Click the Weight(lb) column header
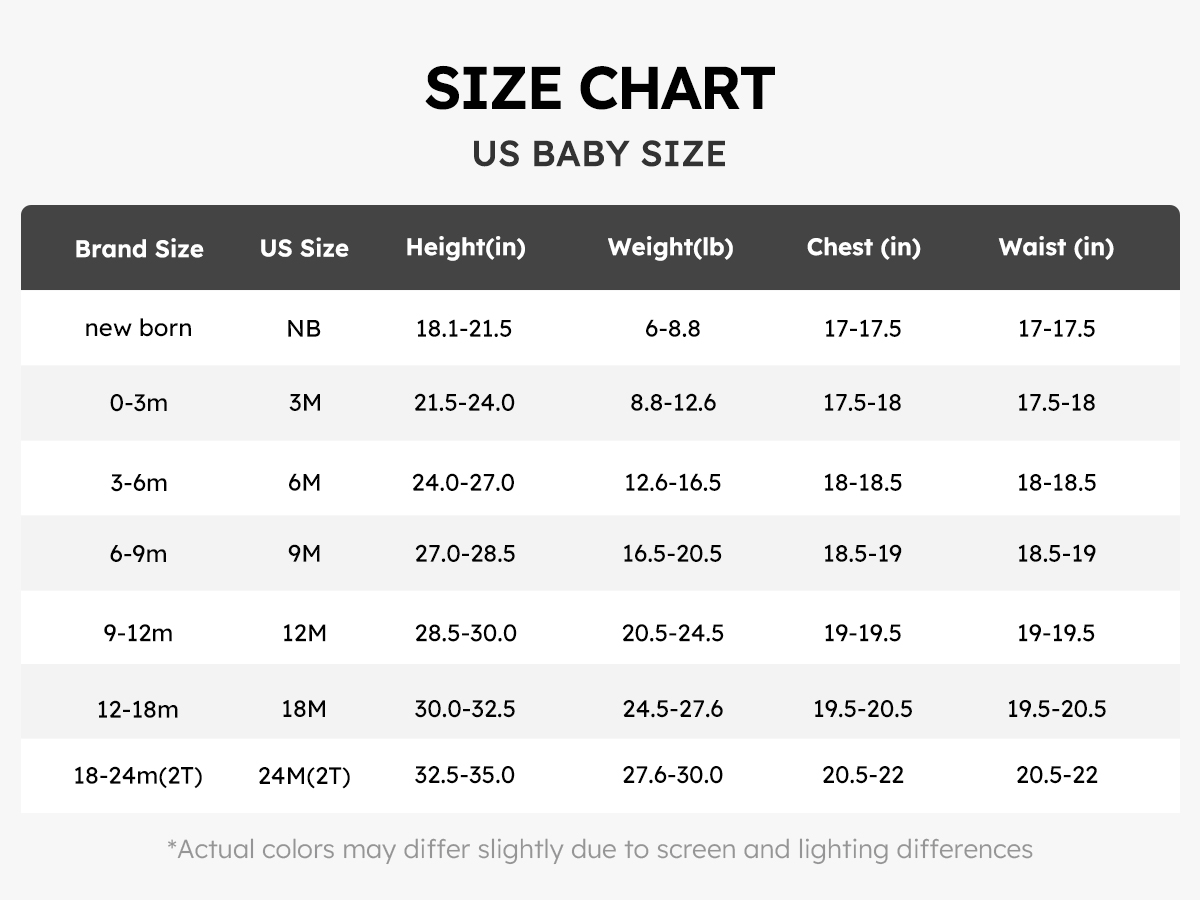The image size is (1200, 900). (670, 248)
